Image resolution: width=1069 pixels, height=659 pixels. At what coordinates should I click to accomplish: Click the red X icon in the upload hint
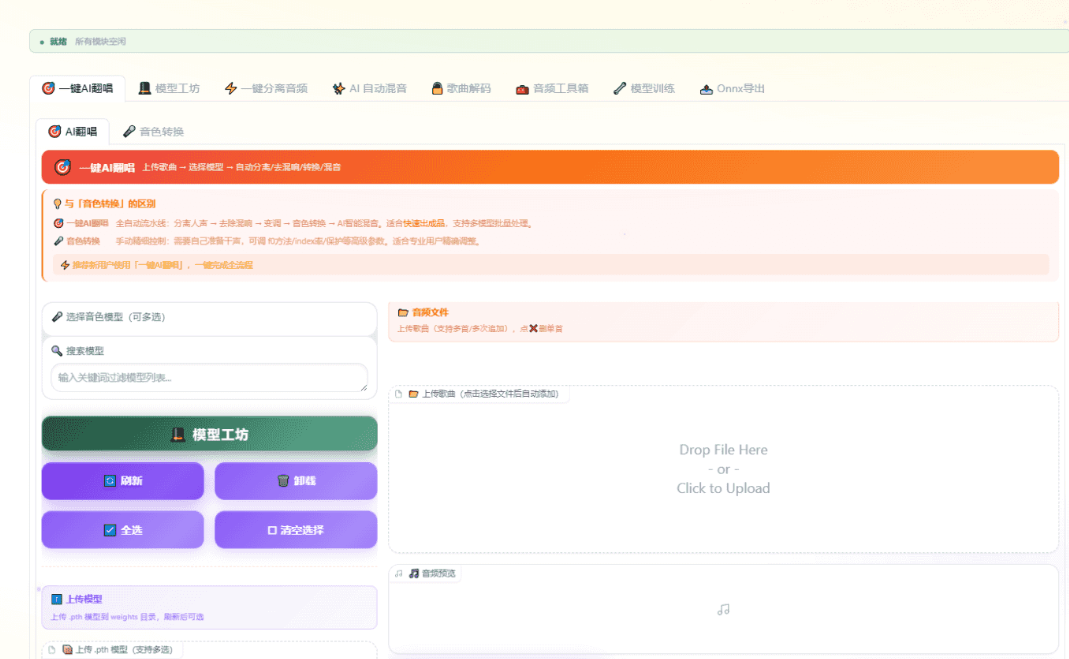[x=533, y=328]
